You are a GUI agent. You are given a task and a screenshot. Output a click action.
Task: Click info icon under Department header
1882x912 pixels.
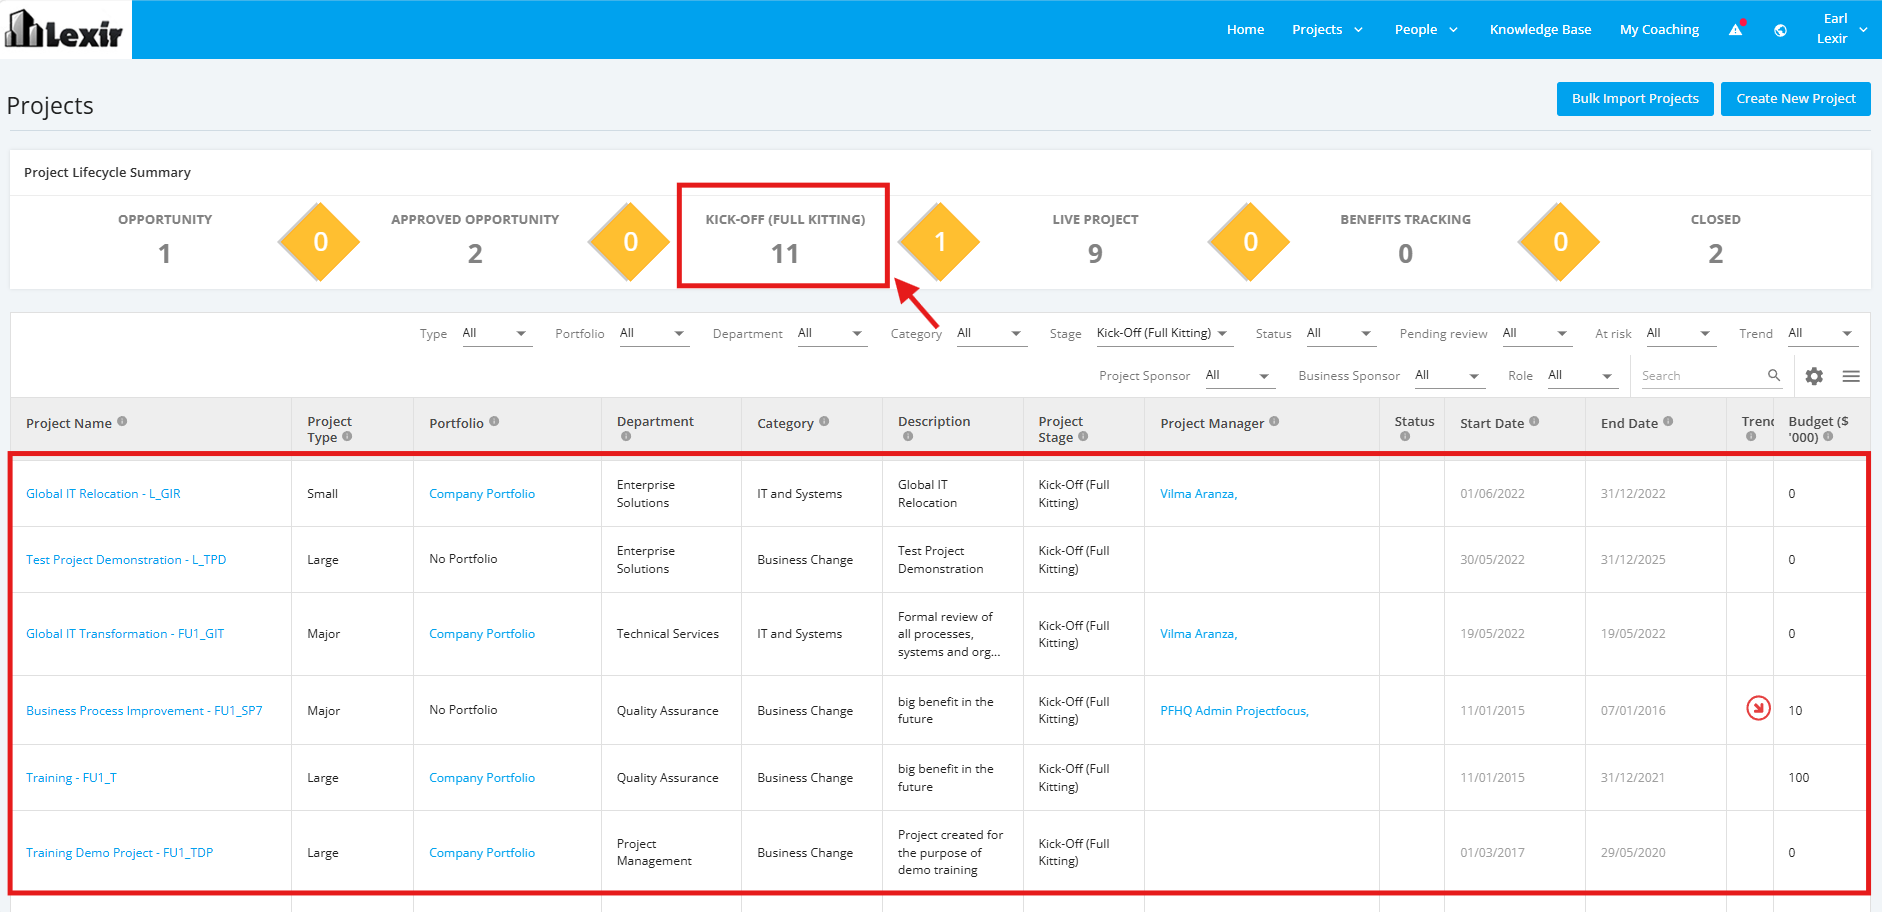pos(626,436)
